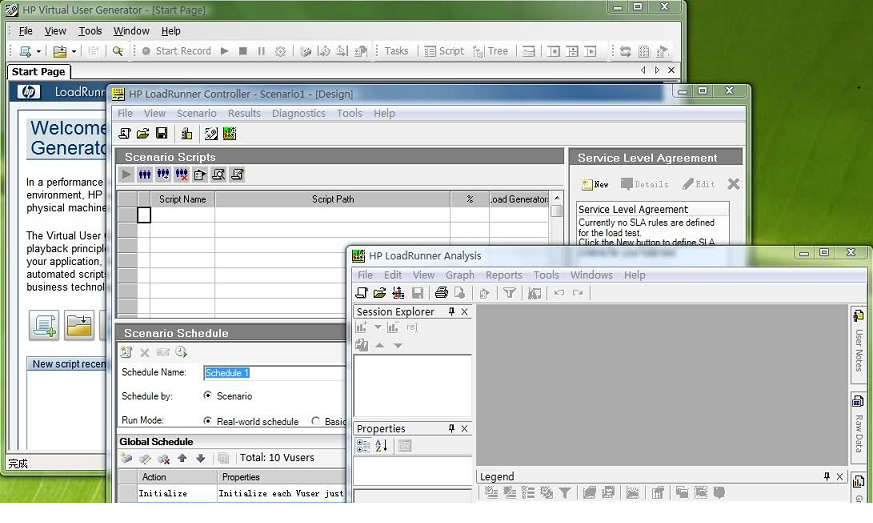Image resolution: width=873 pixels, height=523 pixels.
Task: Click Script Path column header
Action: pos(332,199)
